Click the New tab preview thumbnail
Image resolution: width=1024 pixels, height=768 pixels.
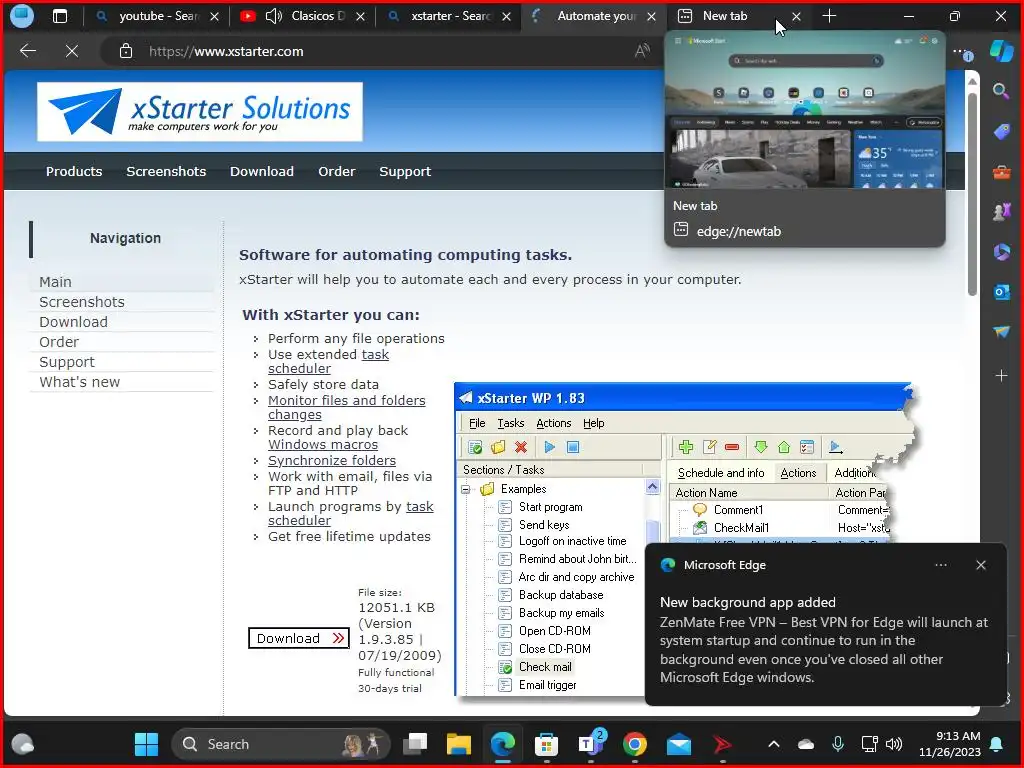805,110
